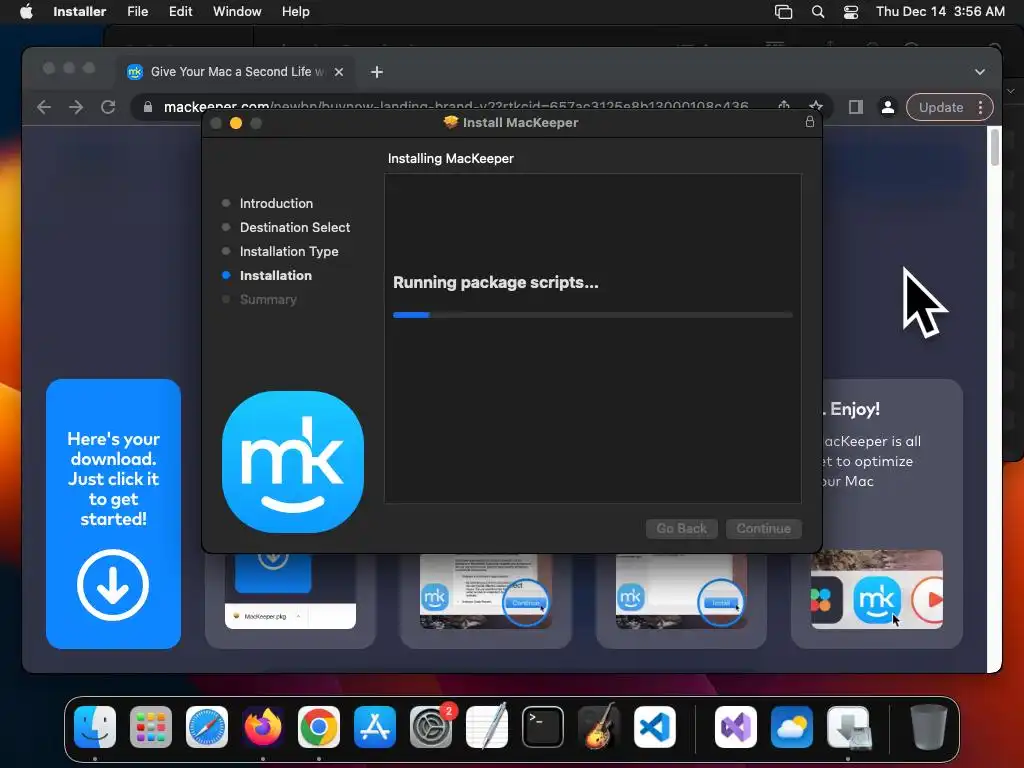Click the Continue step screenshot thumbnail

485,592
